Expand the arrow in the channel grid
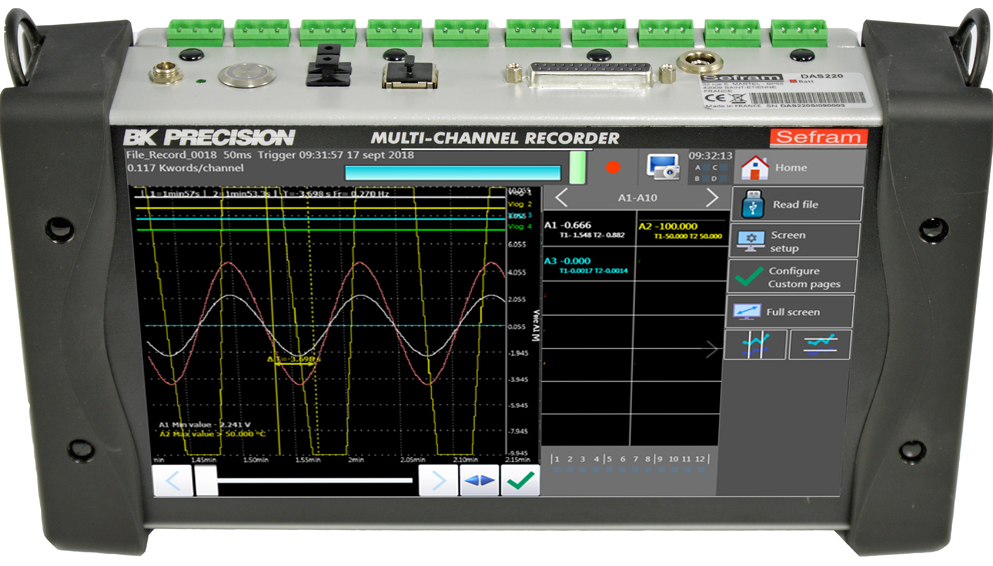 [711, 349]
